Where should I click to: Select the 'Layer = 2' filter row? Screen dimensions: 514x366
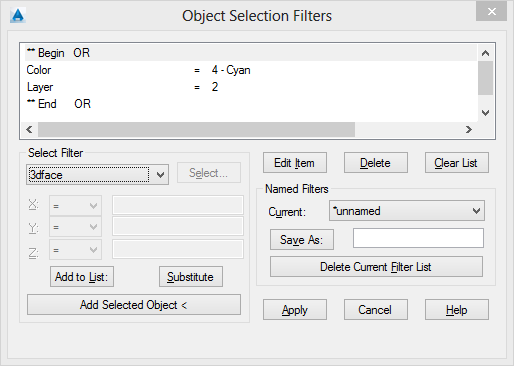click(251, 87)
